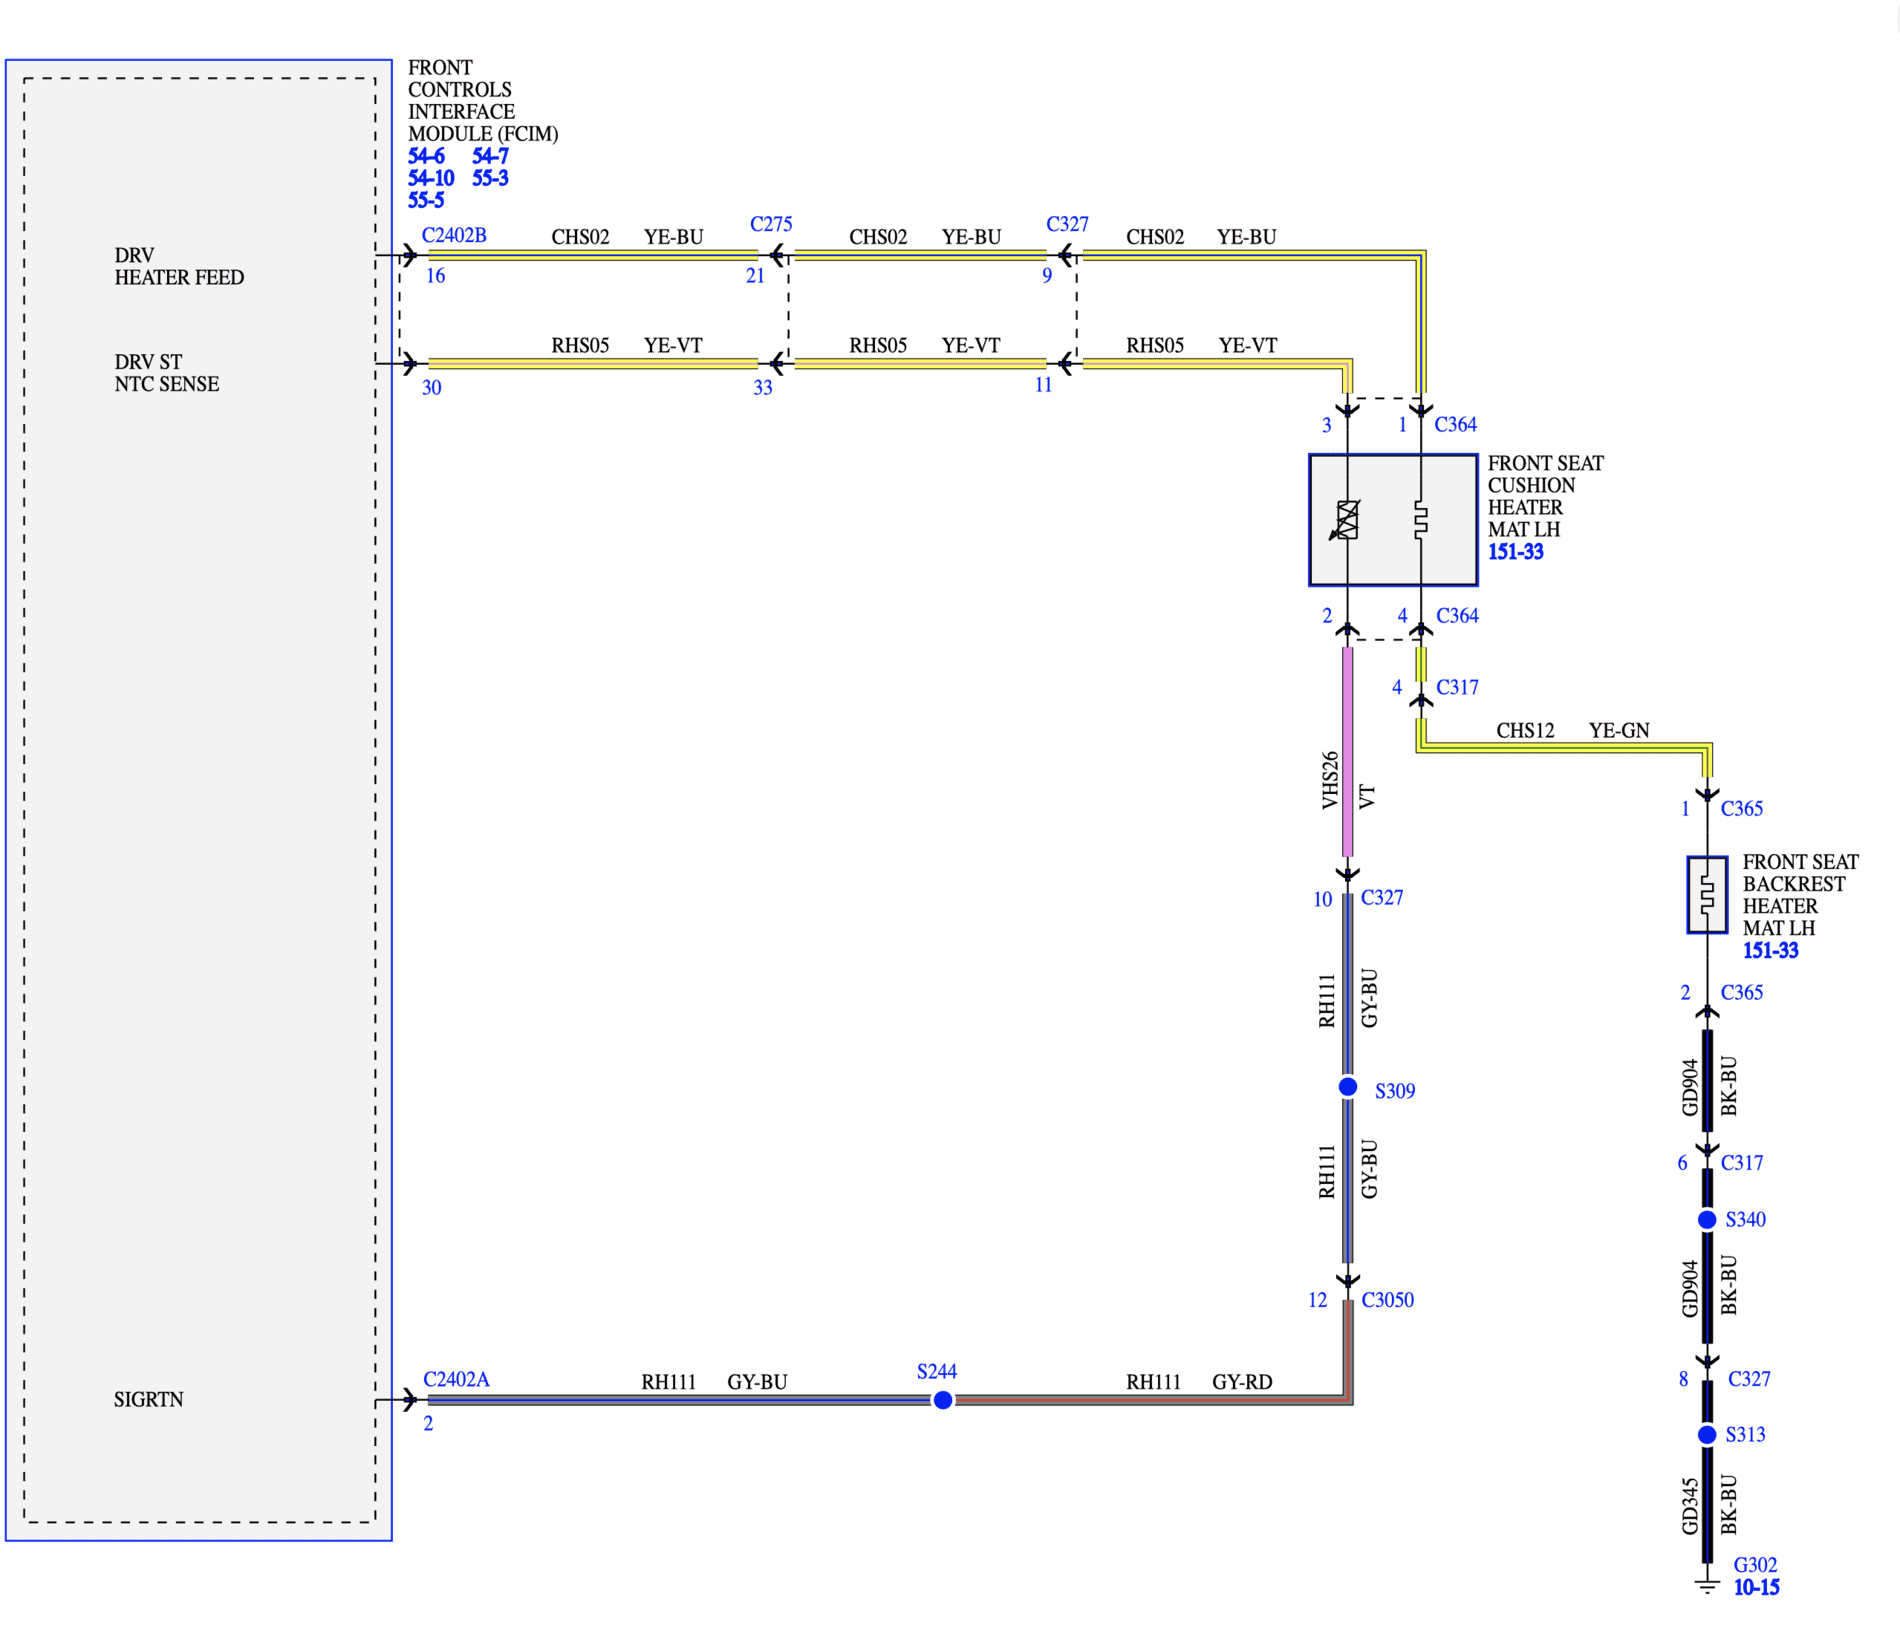
Task: Open page reference 54-6 link
Action: (426, 156)
